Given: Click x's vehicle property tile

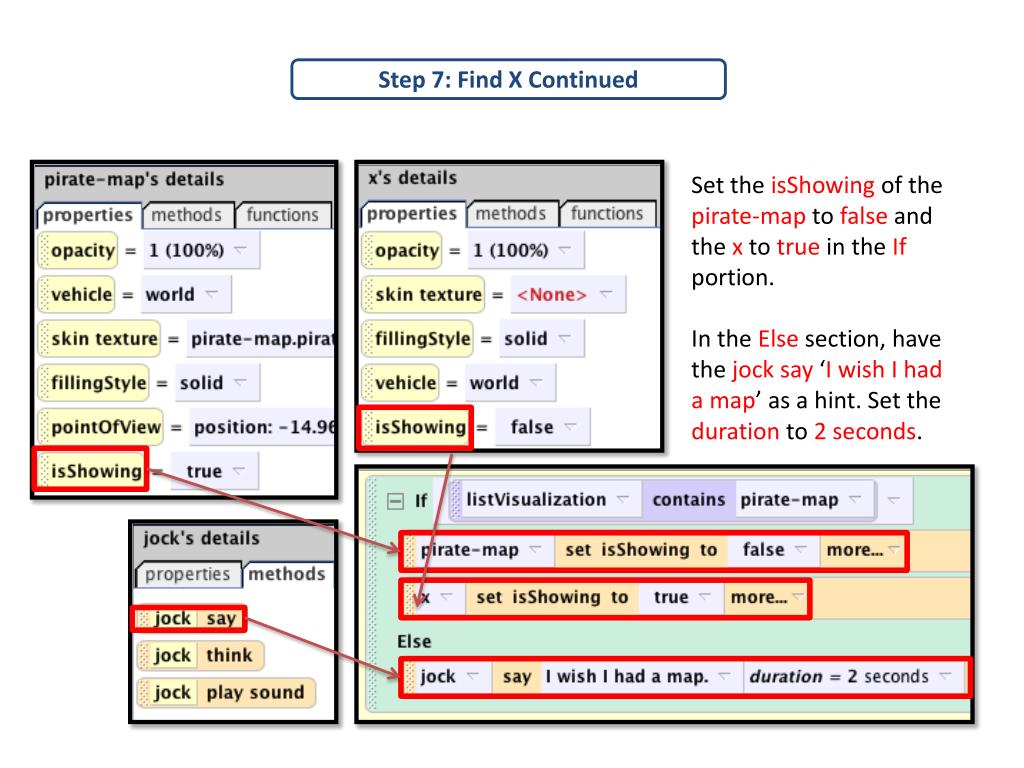Looking at the screenshot, I should coord(400,383).
